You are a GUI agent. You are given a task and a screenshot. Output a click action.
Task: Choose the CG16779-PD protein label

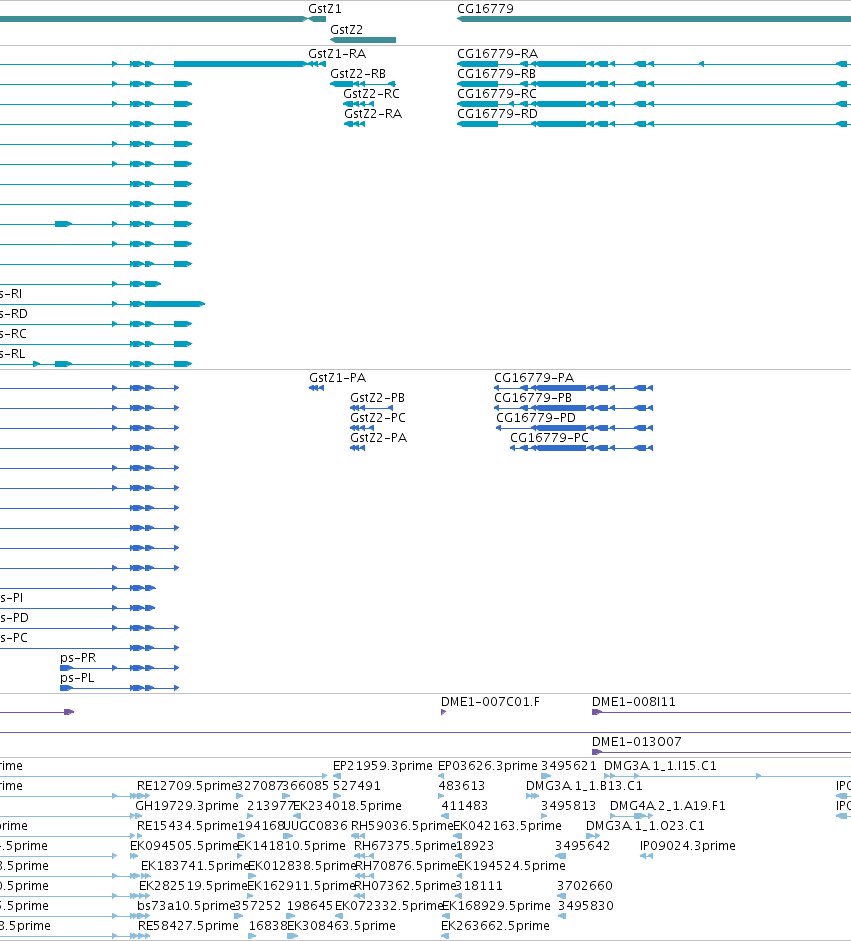click(x=536, y=418)
